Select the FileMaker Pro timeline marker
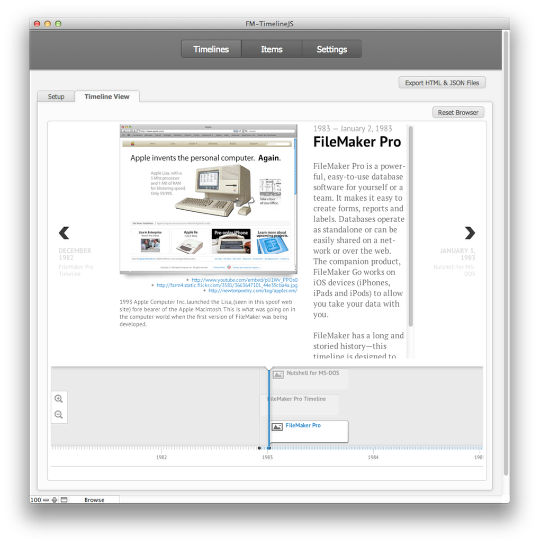This screenshot has height=545, width=540. [x=309, y=431]
